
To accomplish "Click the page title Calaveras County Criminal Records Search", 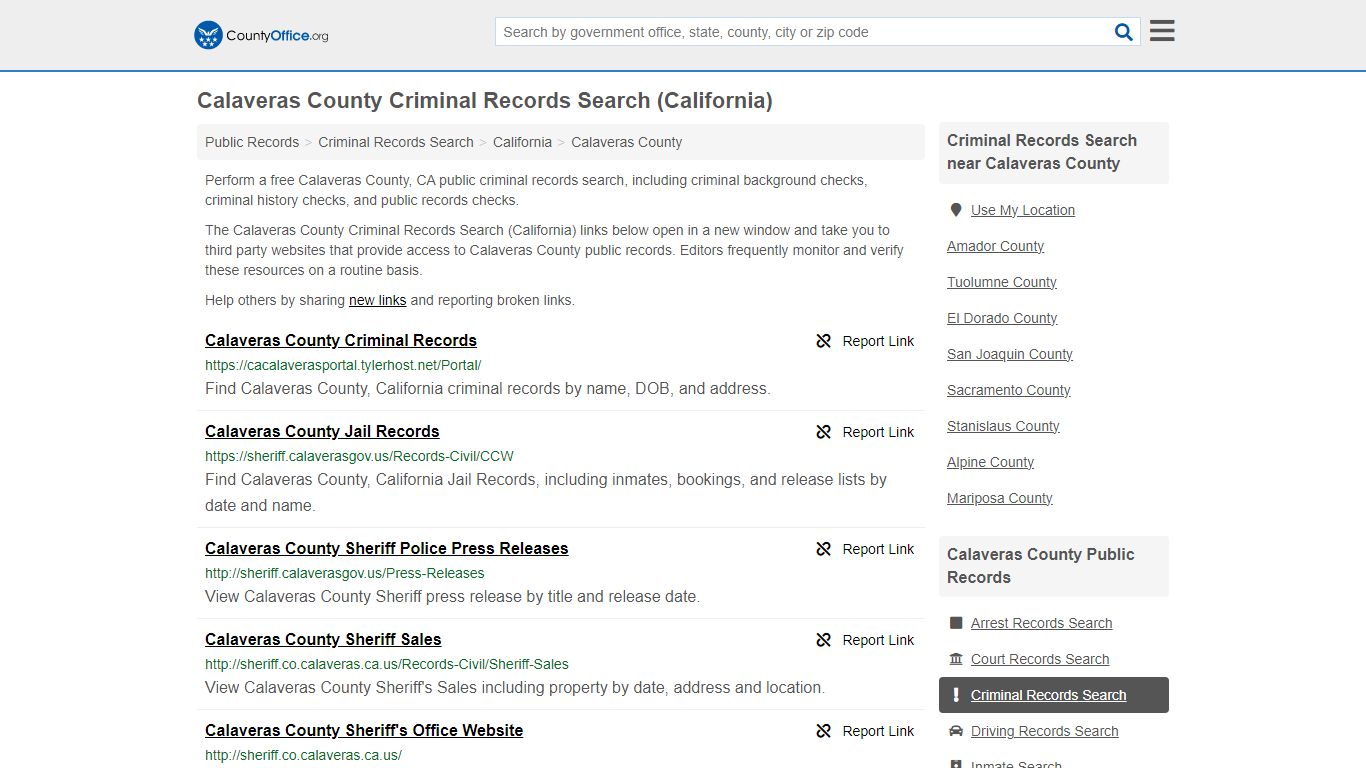I will pos(484,101).
